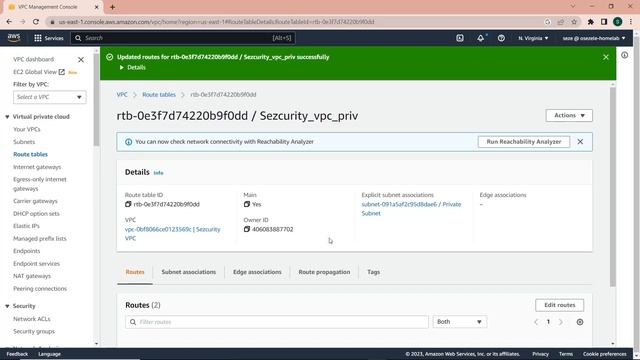Image resolution: width=640 pixels, height=360 pixels.
Task: Open the N. Virginia region selector
Action: [x=533, y=38]
